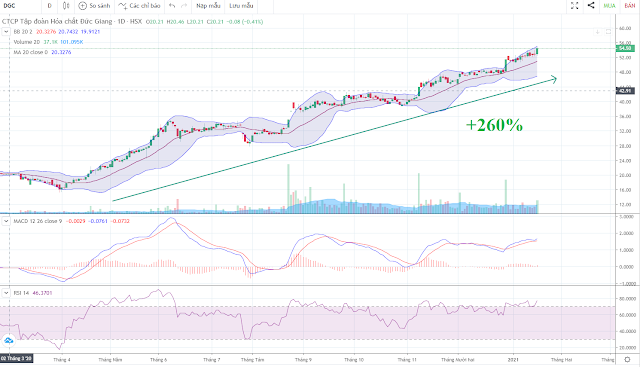The image size is (640, 367).
Task: Click Lưu mẫu save template
Action: (x=241, y=6)
